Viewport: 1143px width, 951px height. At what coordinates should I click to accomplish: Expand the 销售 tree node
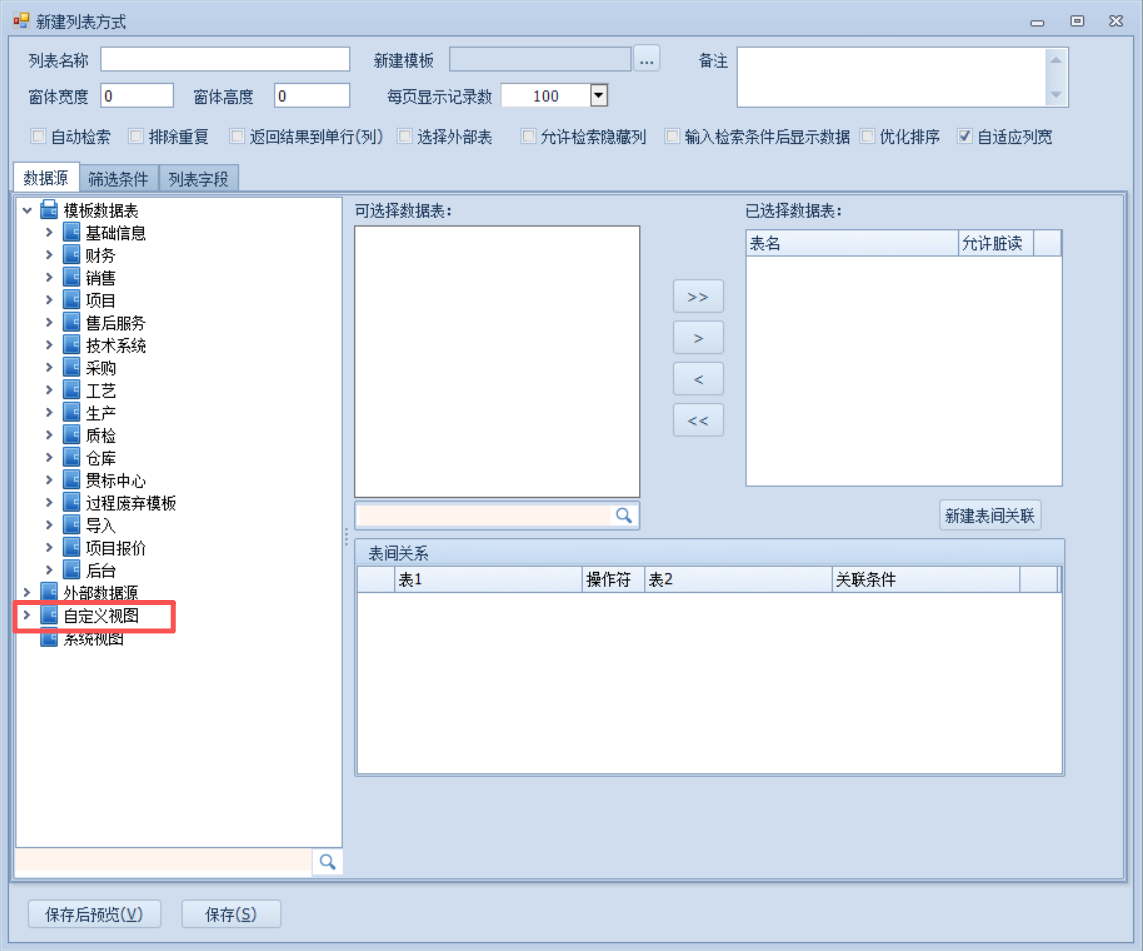click(x=49, y=278)
